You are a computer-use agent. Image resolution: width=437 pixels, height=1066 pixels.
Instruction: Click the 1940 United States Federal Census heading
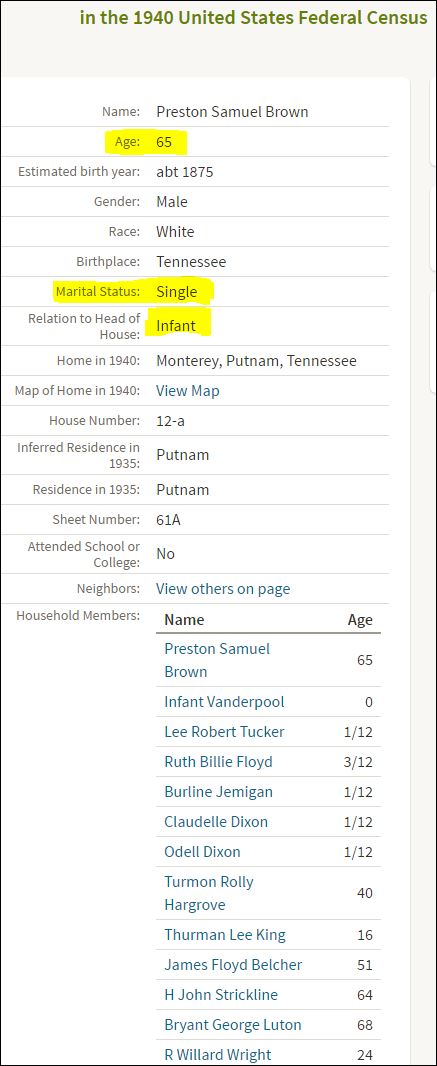coord(254,17)
